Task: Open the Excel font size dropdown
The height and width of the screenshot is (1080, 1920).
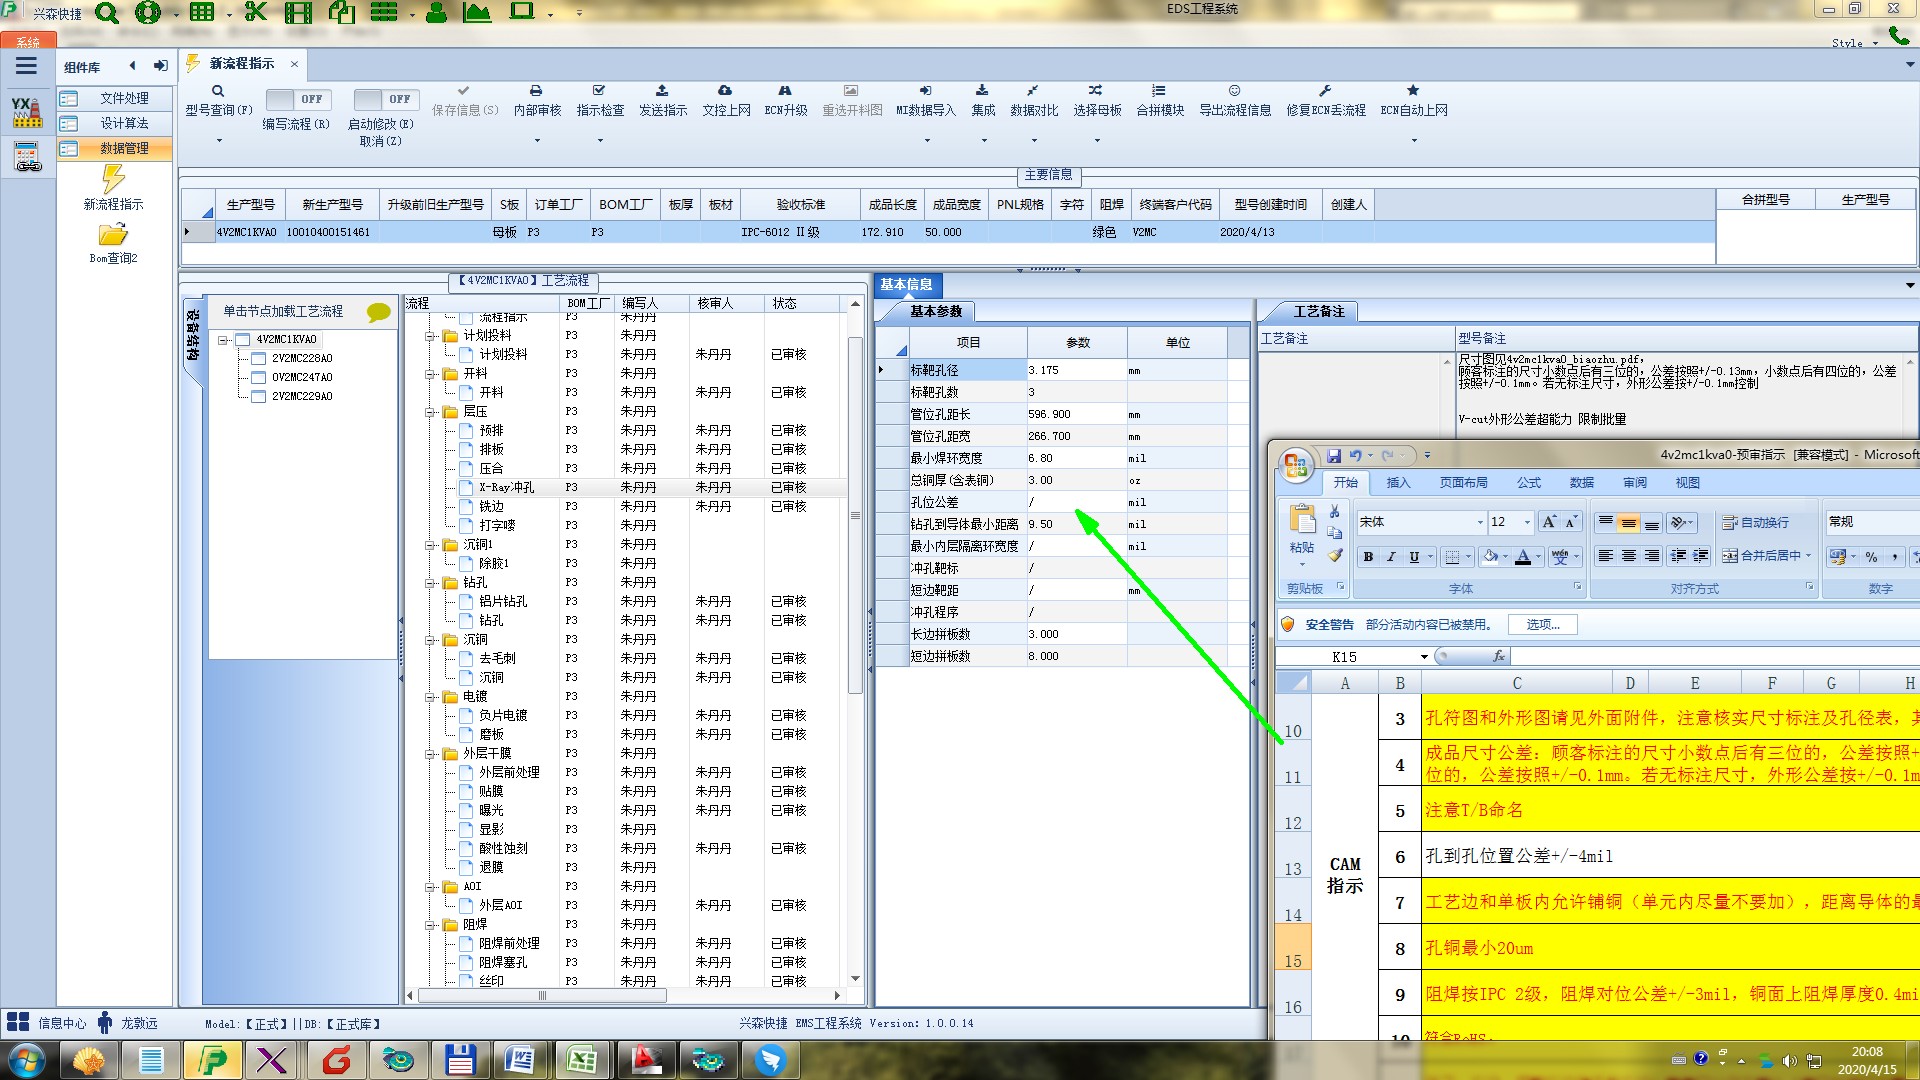Action: [1526, 523]
